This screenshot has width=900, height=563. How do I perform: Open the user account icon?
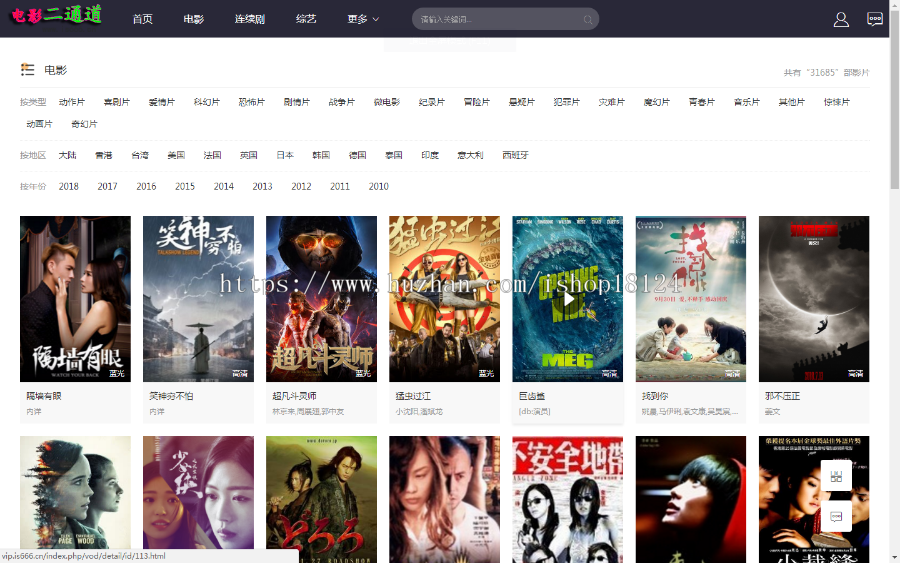(841, 20)
